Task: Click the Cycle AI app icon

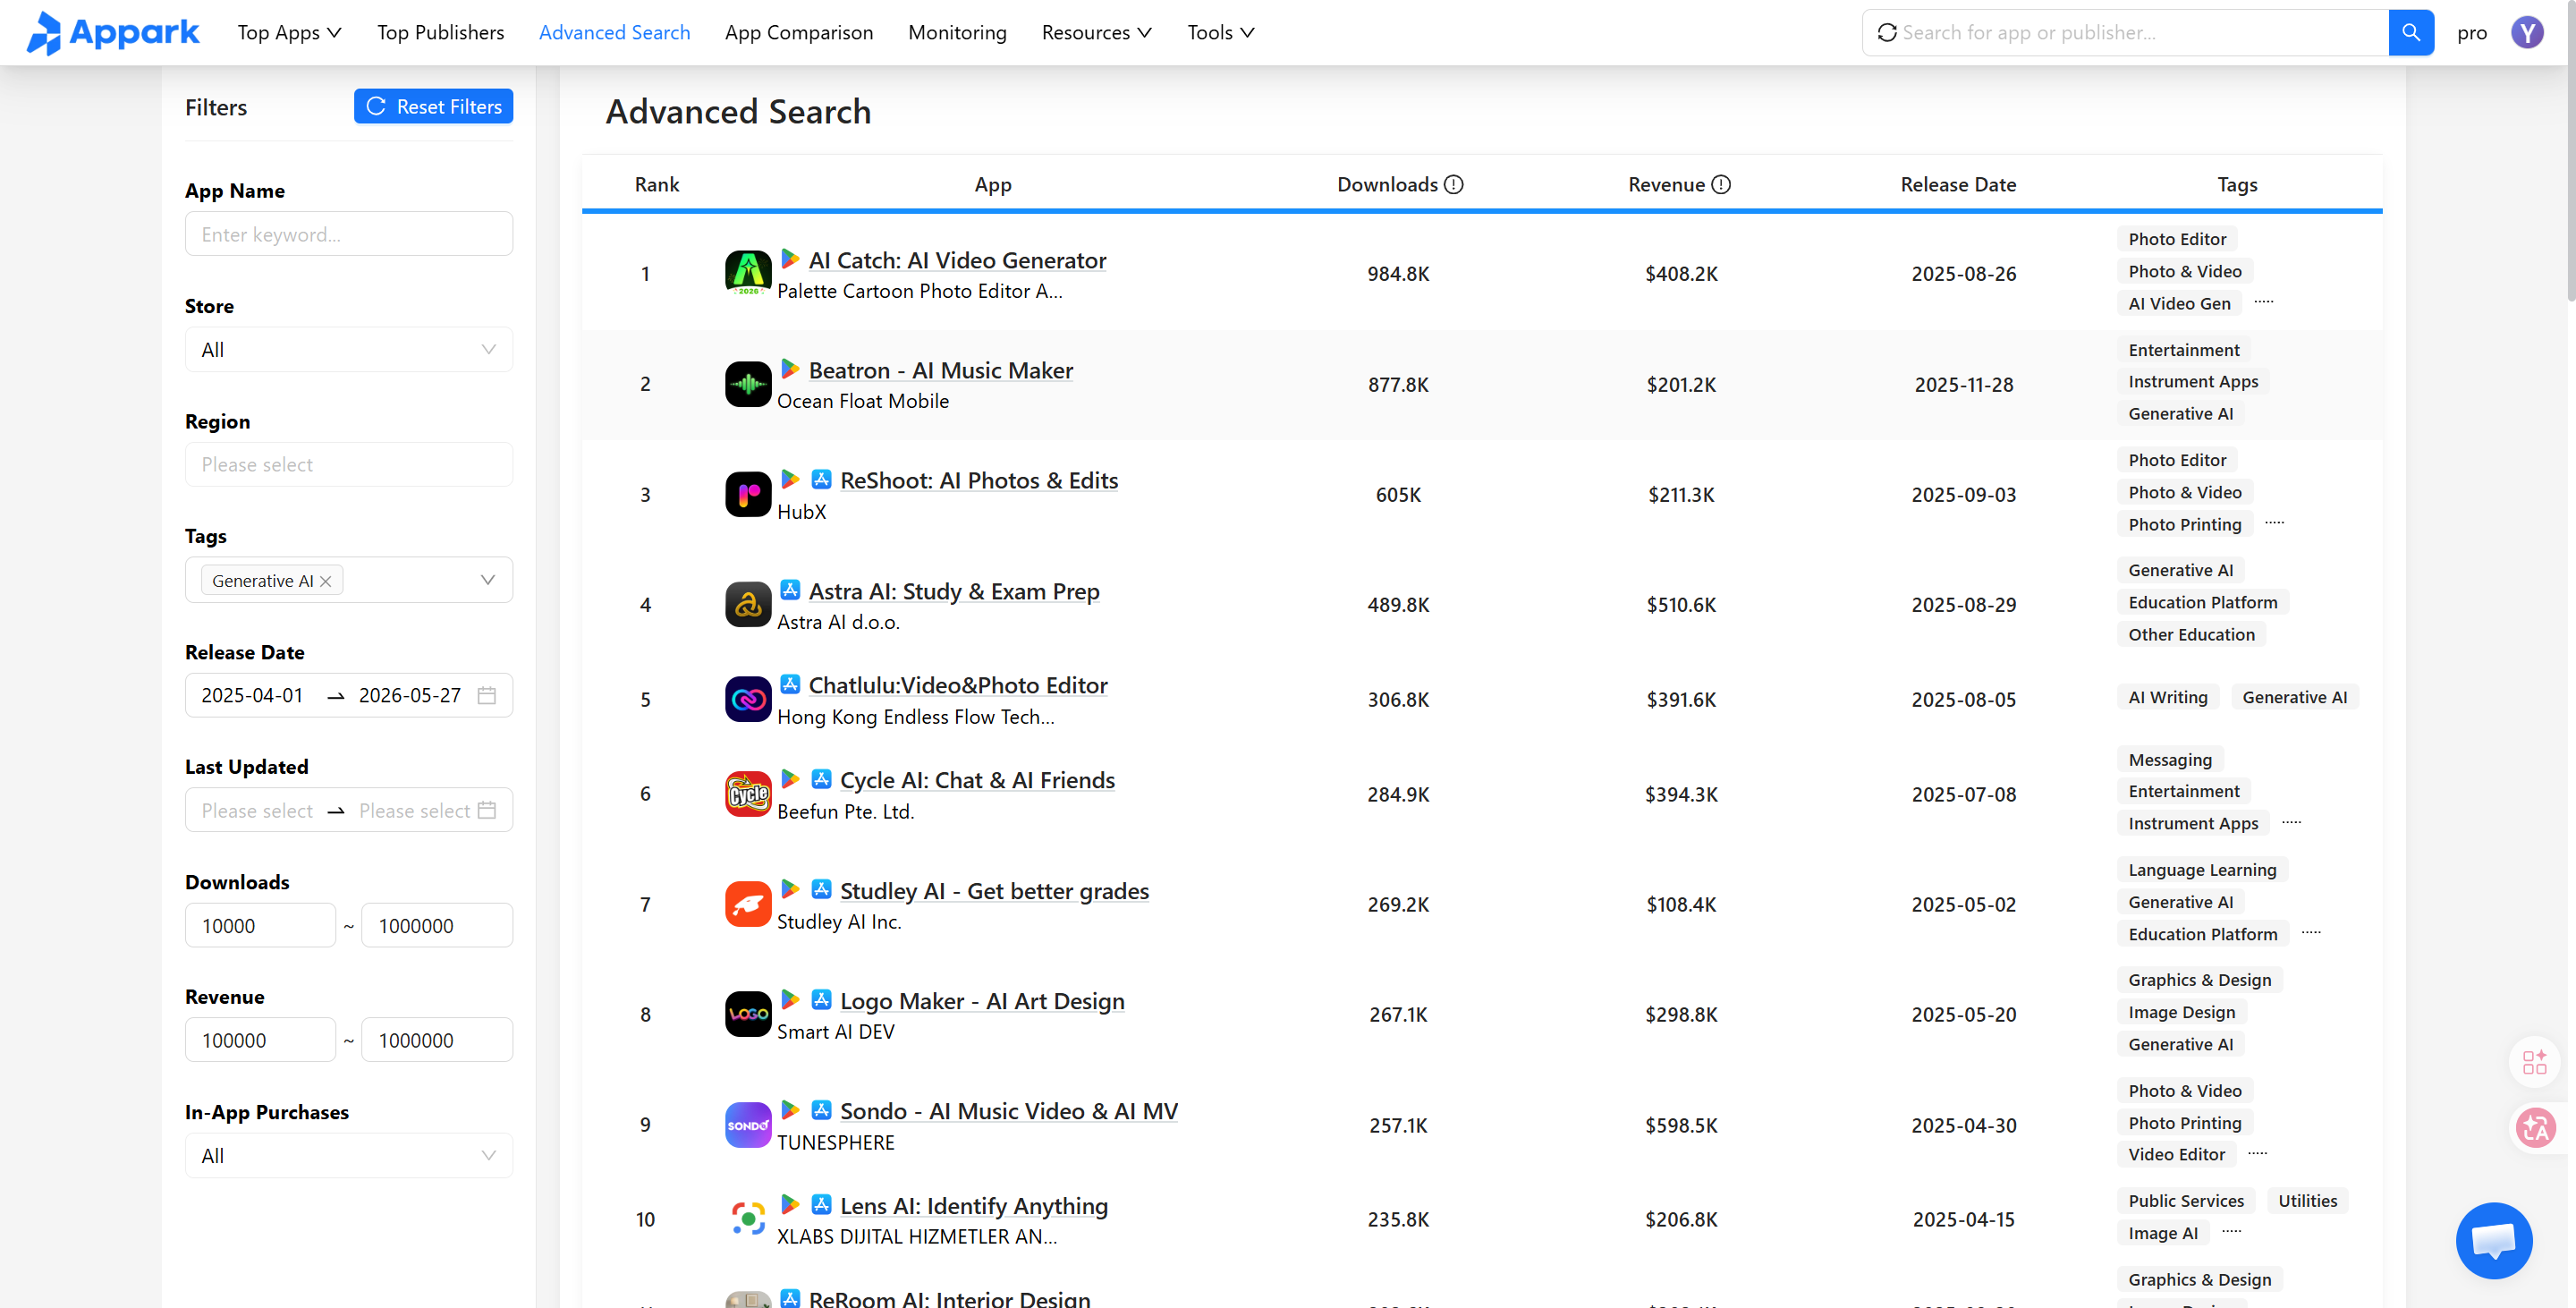Action: tap(748, 794)
